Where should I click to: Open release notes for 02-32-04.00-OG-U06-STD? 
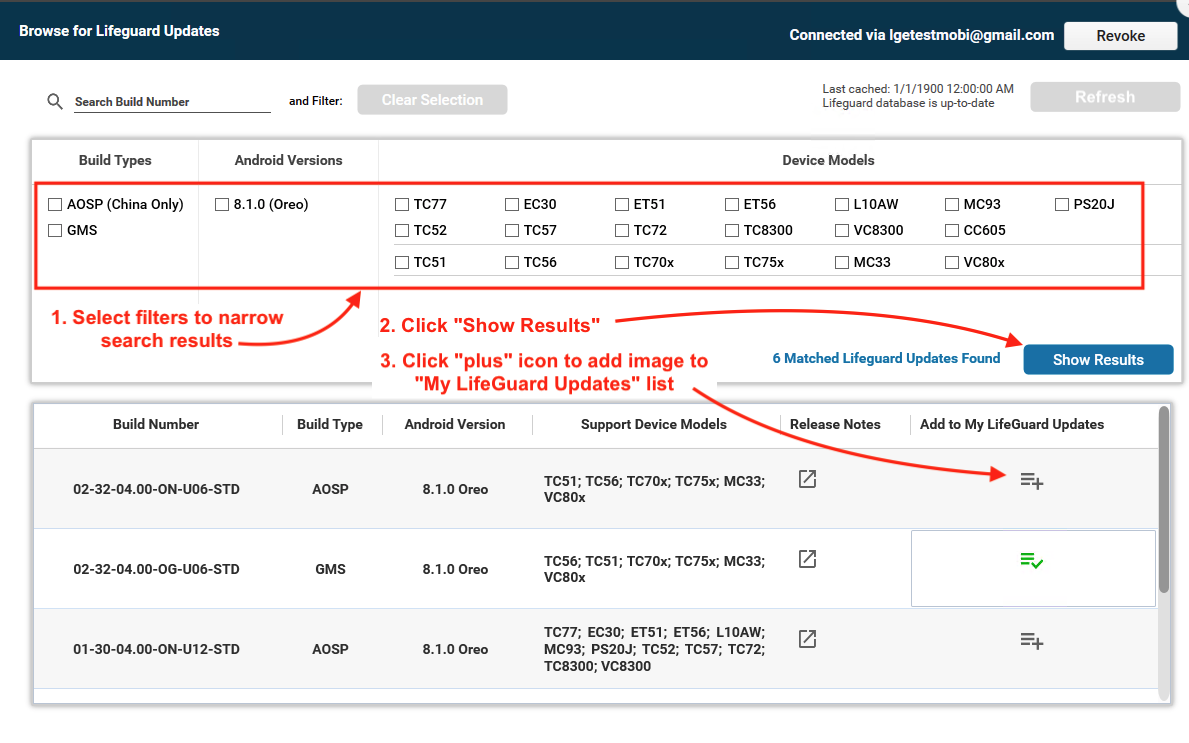coord(807,559)
